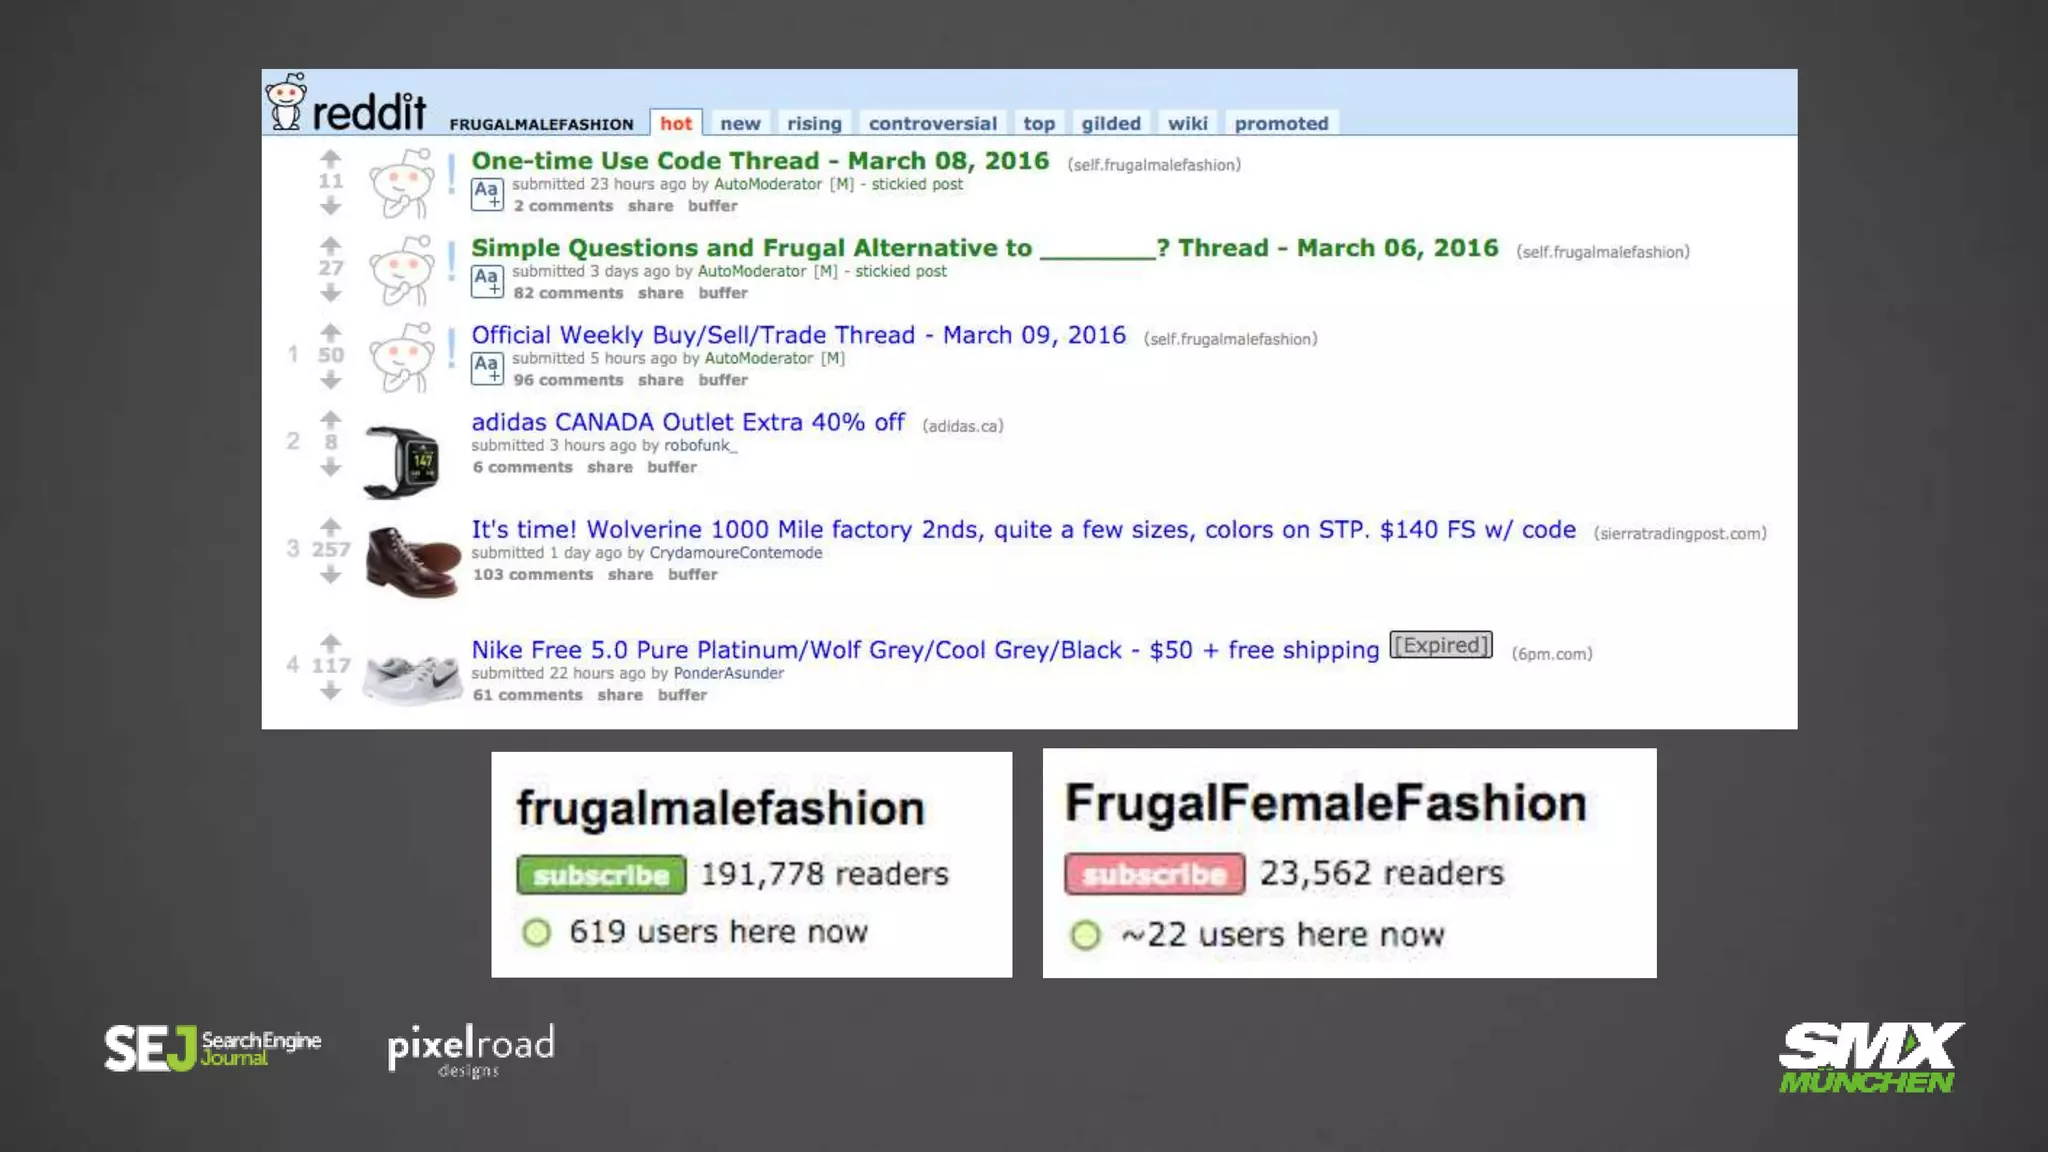Subscribe to frugalmalefashion with green button
Screen dimensions: 2048x1152
pos(601,875)
